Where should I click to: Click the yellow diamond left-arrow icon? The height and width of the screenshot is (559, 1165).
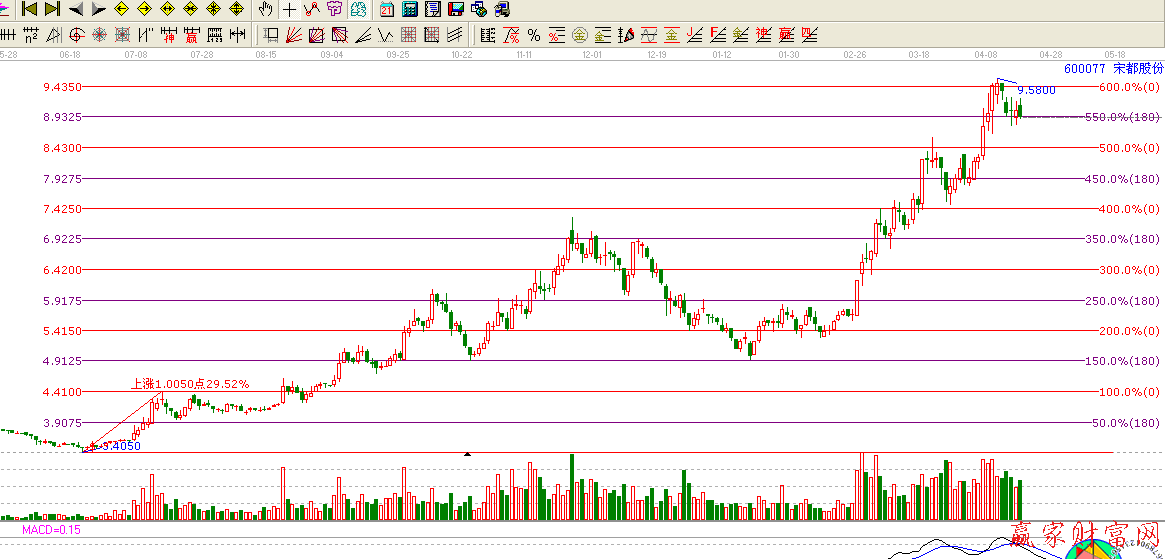[x=121, y=9]
